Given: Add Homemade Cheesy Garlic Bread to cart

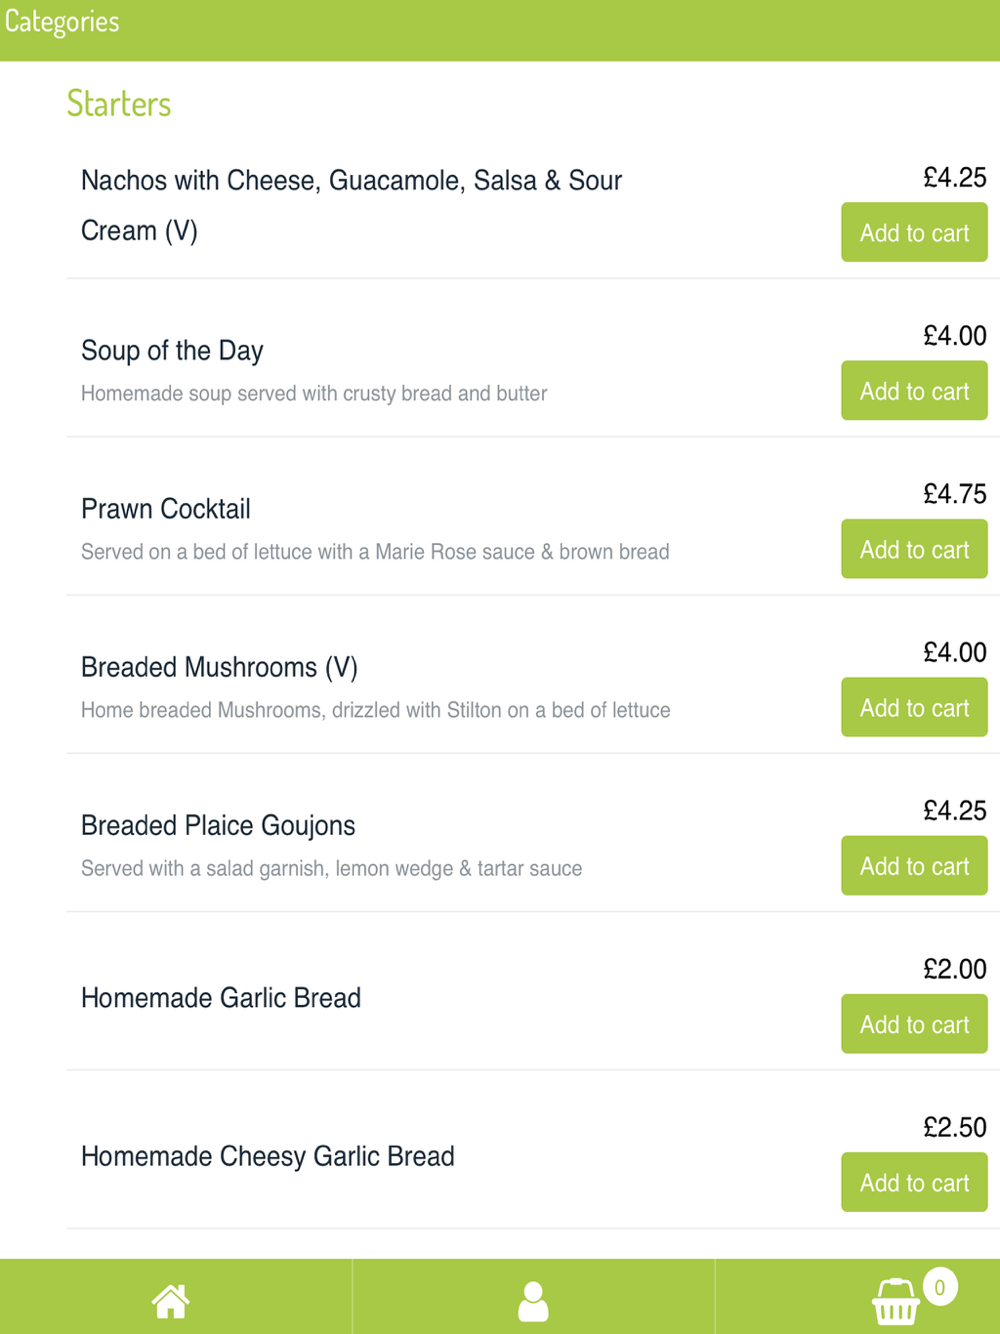Looking at the screenshot, I should point(914,1183).
